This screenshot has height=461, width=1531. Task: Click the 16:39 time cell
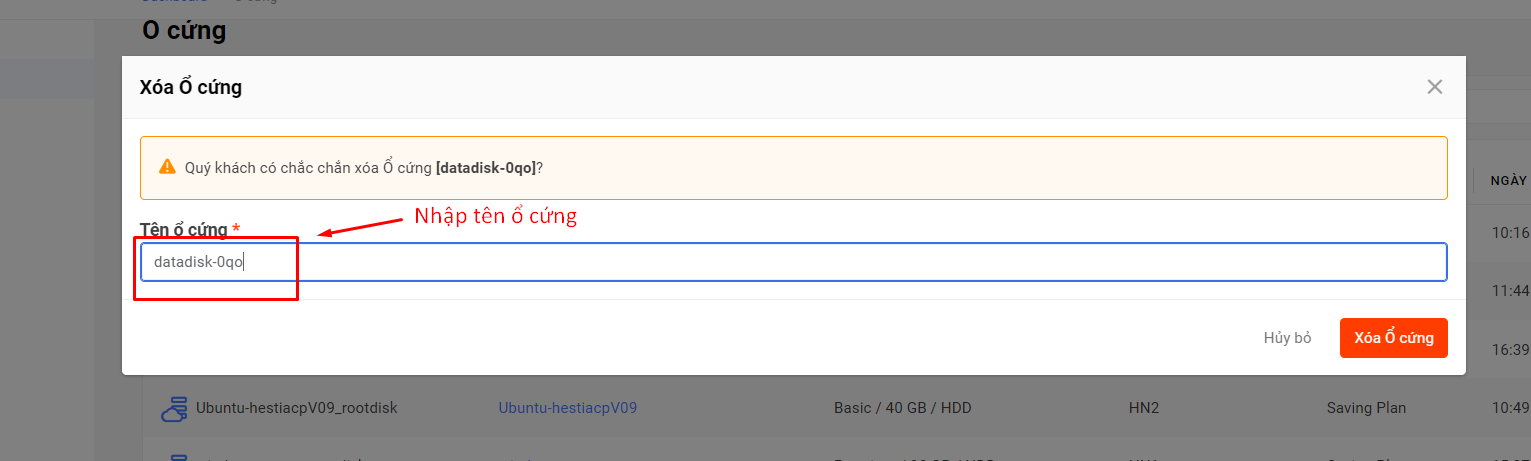[1510, 350]
